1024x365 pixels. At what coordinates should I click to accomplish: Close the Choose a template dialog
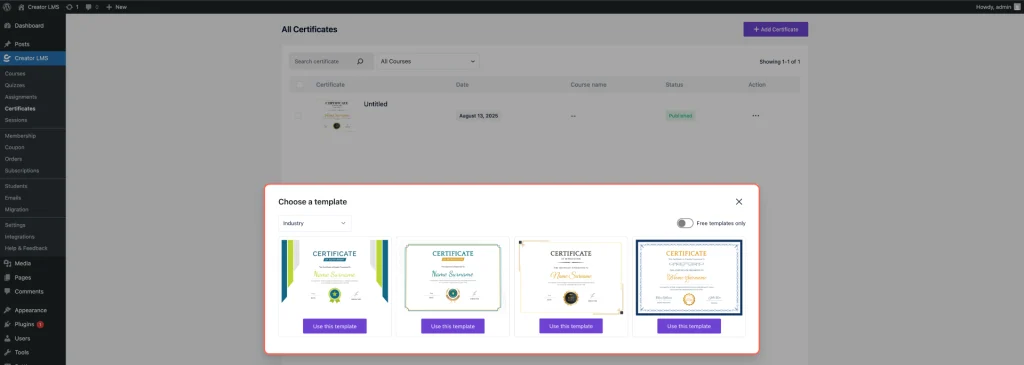tap(739, 202)
